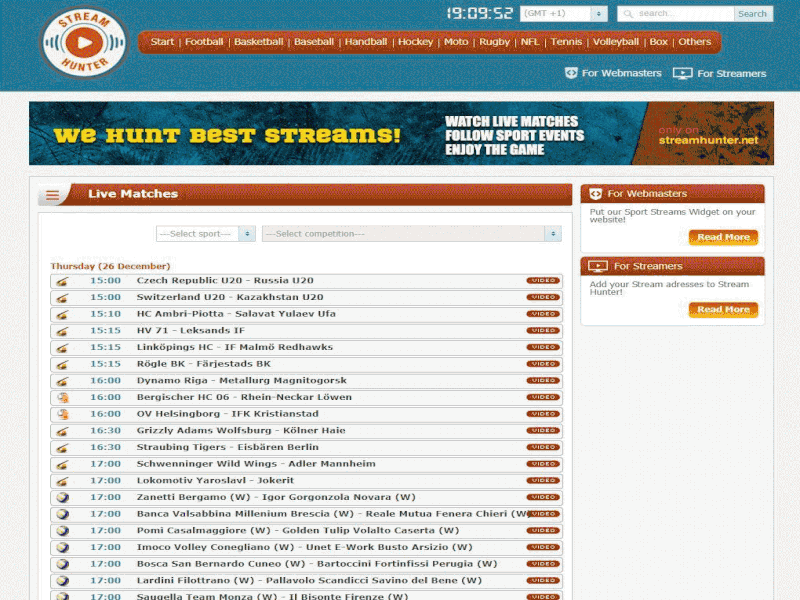Go to the Rugby section
Viewport: 800px width, 600px height.
[x=494, y=42]
